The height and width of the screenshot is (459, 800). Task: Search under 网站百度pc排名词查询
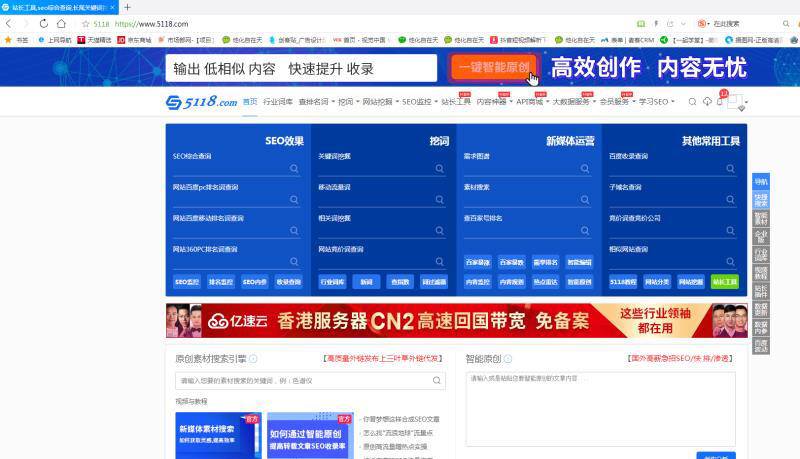click(294, 200)
